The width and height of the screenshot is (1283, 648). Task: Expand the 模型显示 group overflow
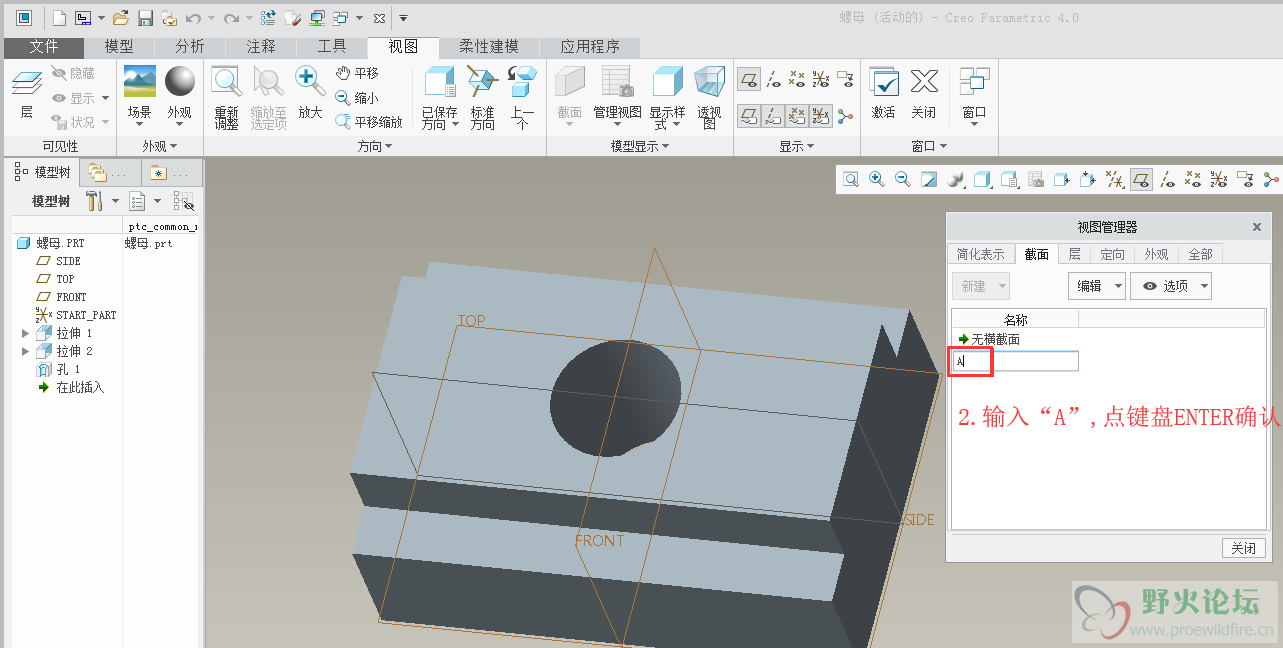pos(640,146)
